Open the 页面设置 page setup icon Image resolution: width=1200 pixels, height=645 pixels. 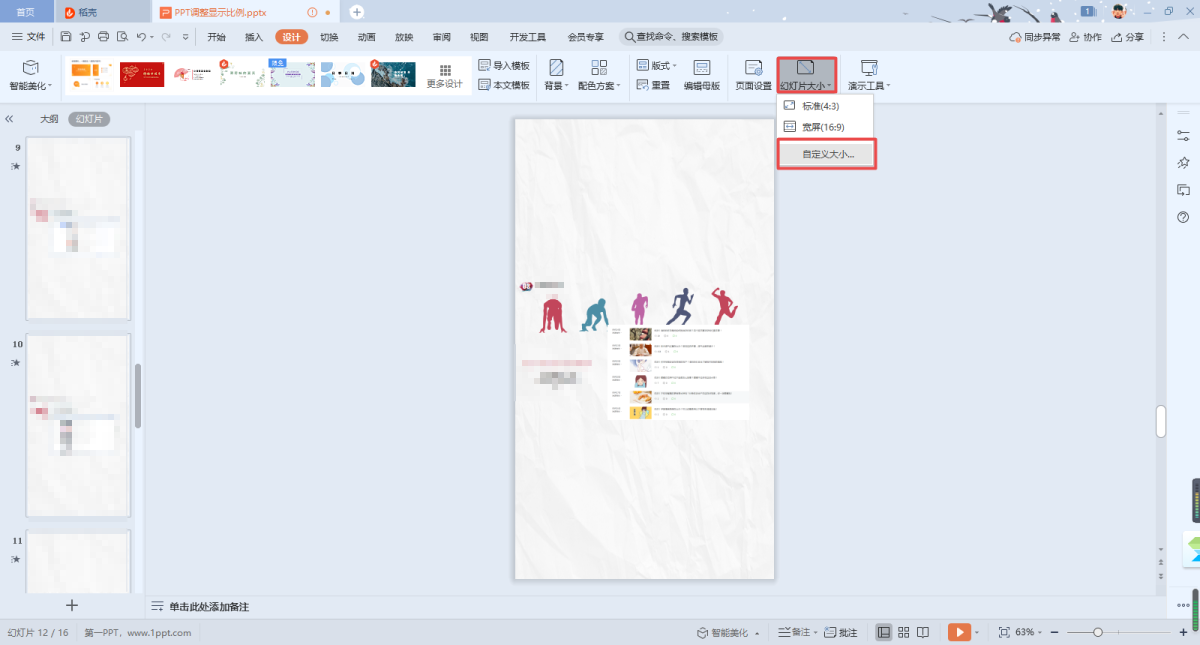[x=753, y=75]
